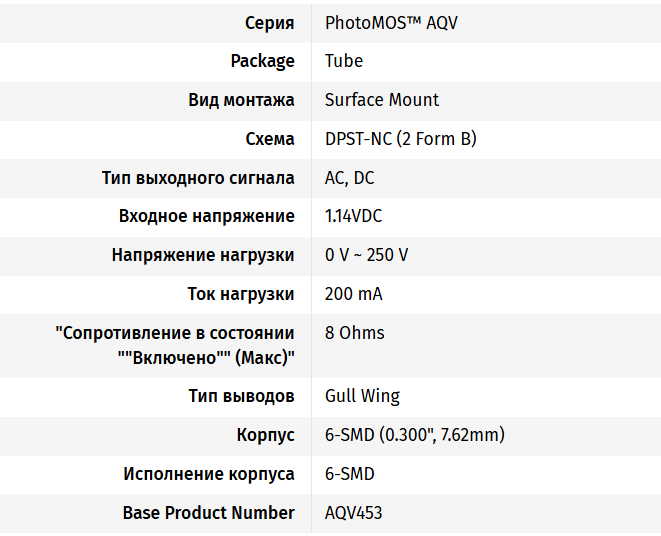661x536 pixels.
Task: Select the Исполнение корпуса label
Action: [x=209, y=474]
